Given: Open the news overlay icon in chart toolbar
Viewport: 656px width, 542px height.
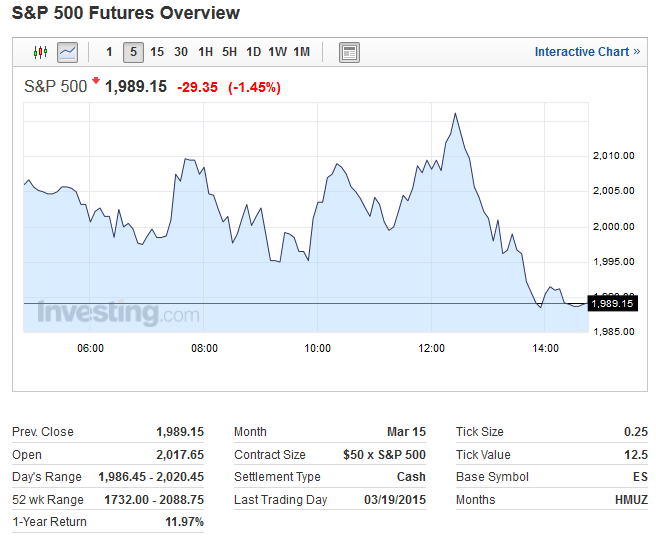Looking at the screenshot, I should click(x=349, y=53).
